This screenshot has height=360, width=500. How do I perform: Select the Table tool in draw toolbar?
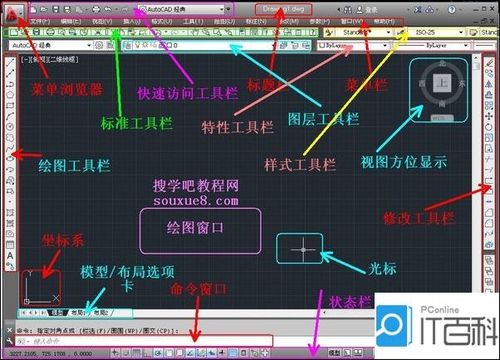10,245
